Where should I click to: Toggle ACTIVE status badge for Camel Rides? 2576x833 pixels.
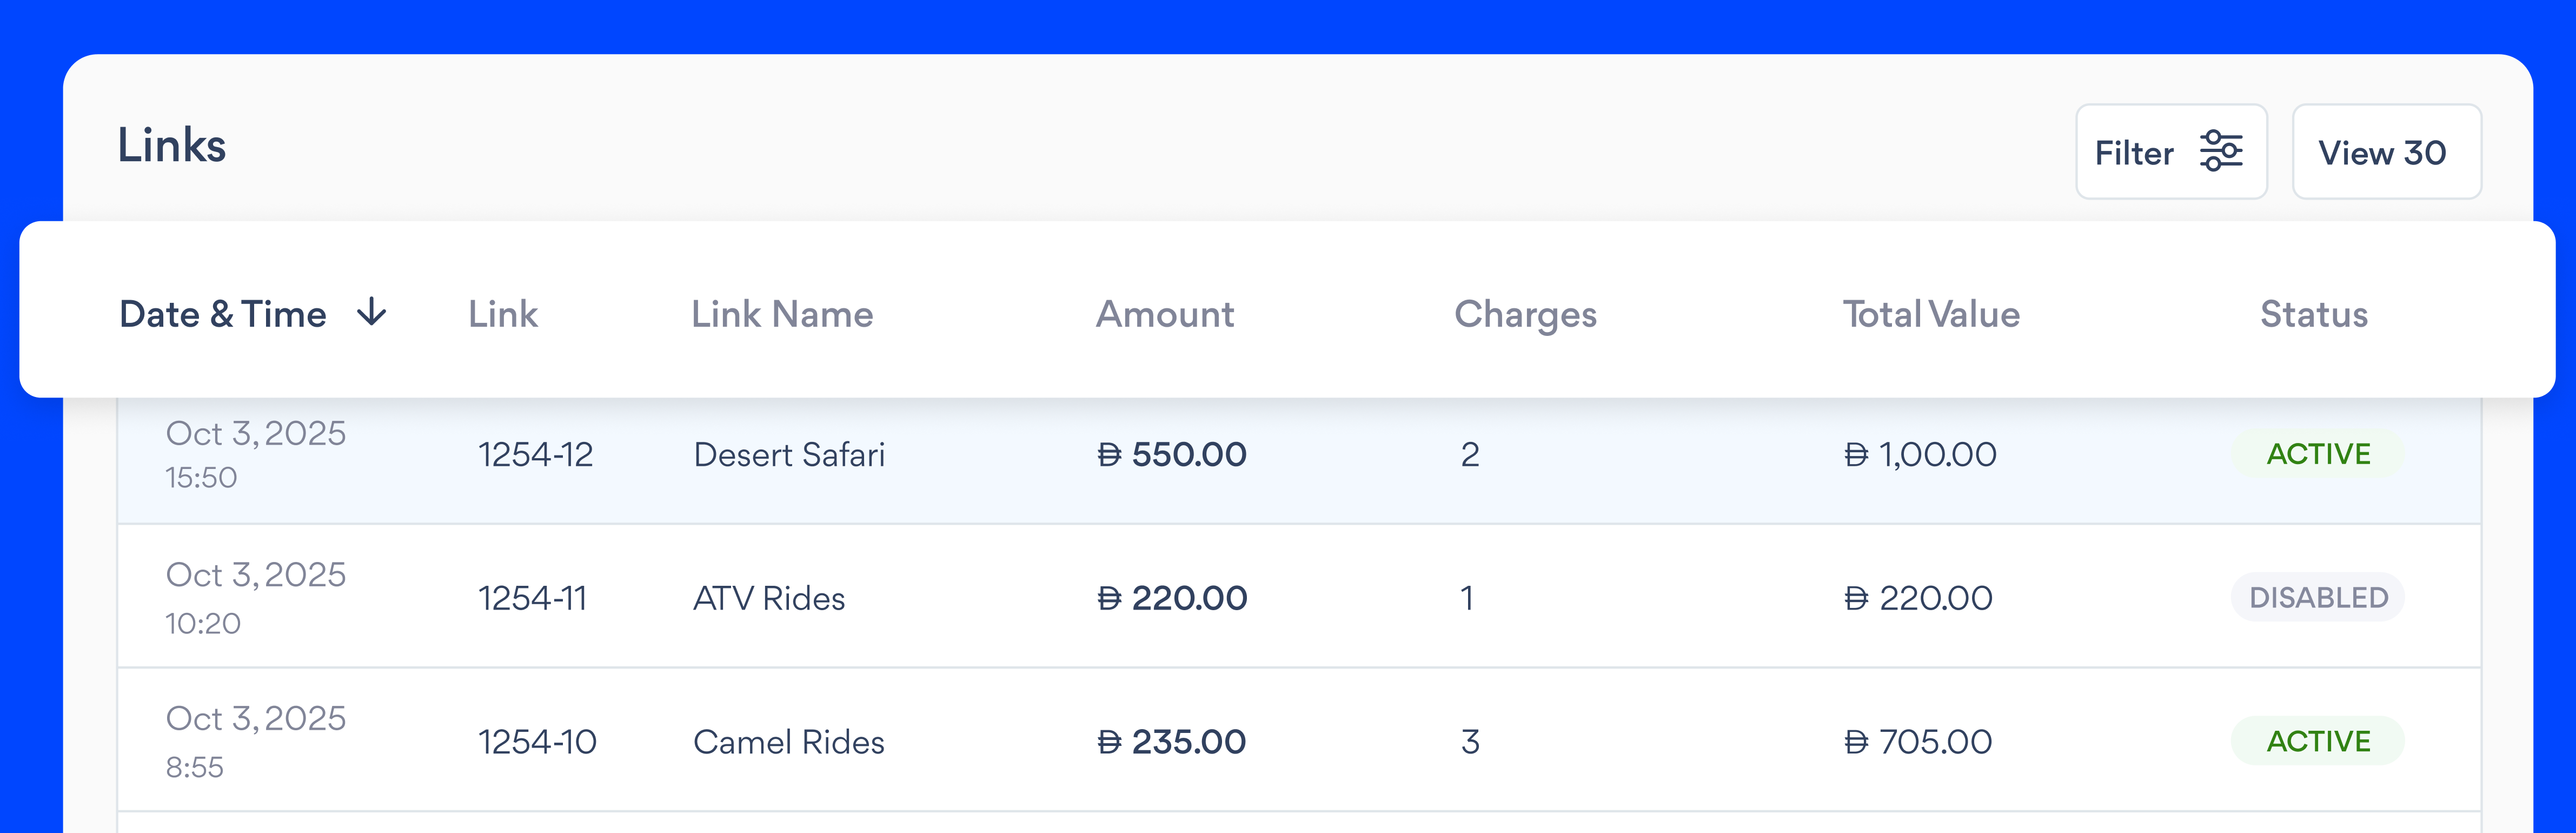click(2317, 741)
